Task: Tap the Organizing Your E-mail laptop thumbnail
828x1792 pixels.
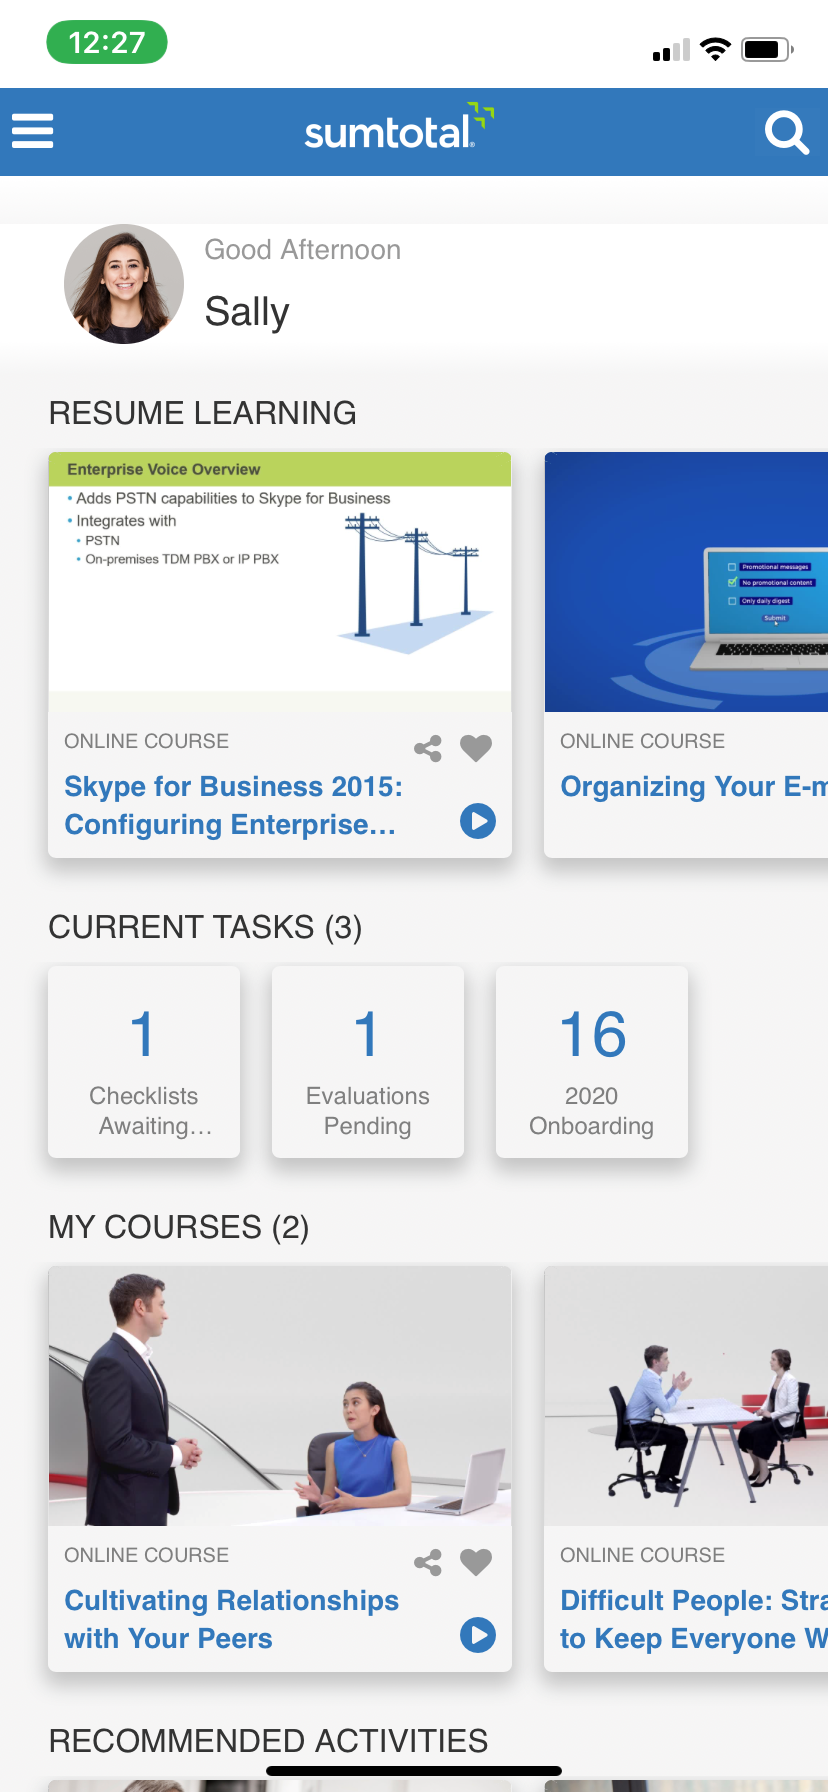Action: (686, 582)
